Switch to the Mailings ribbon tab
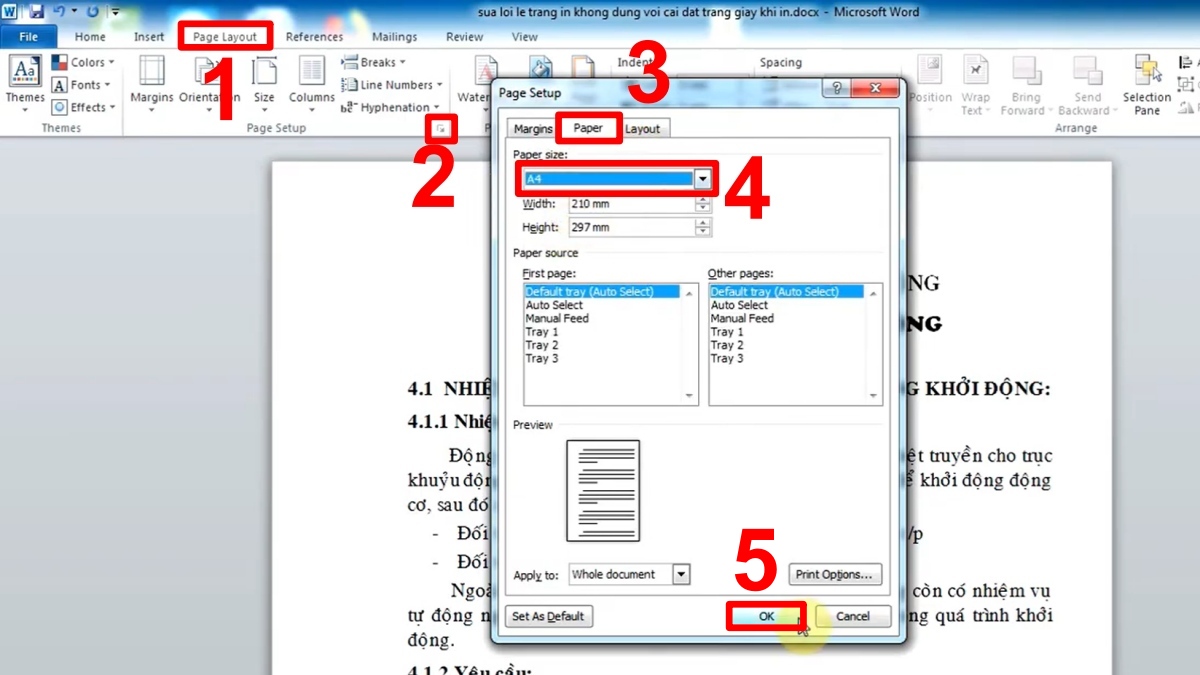 [394, 37]
